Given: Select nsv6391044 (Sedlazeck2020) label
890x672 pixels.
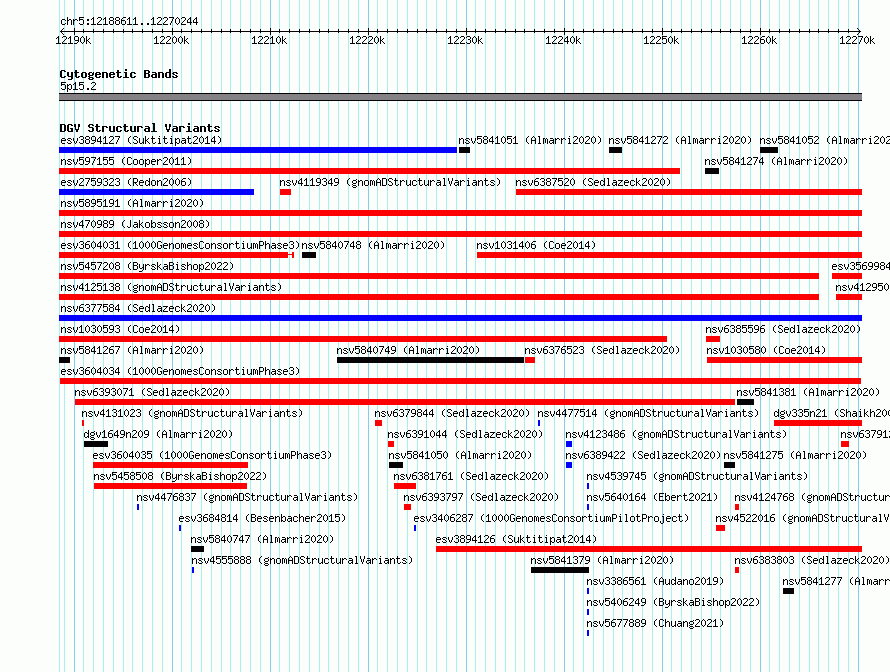Looking at the screenshot, I should [x=465, y=434].
